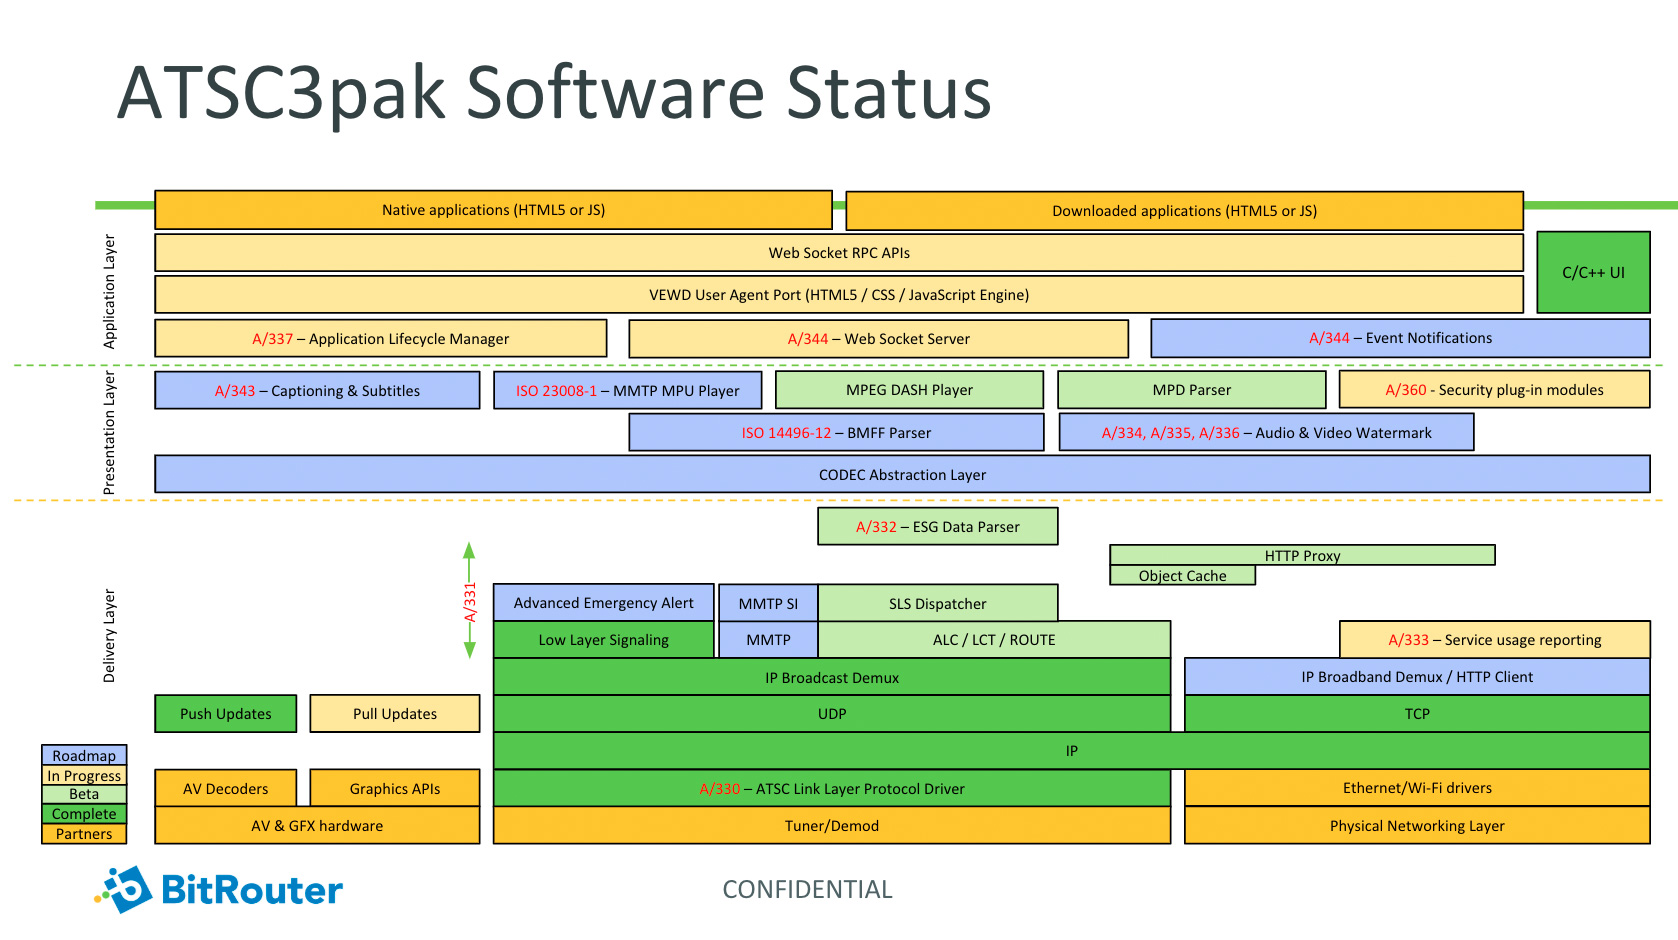Select ISO 14496-12 BMFF Parser box
This screenshot has width=1678, height=940.
836,432
